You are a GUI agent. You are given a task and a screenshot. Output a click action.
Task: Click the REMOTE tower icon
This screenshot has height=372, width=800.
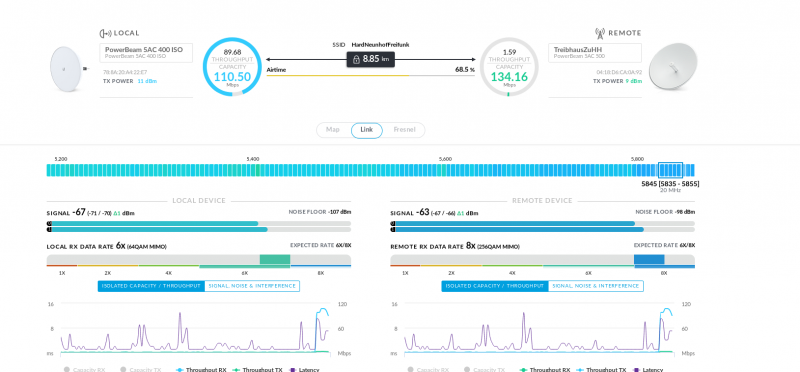click(x=600, y=33)
